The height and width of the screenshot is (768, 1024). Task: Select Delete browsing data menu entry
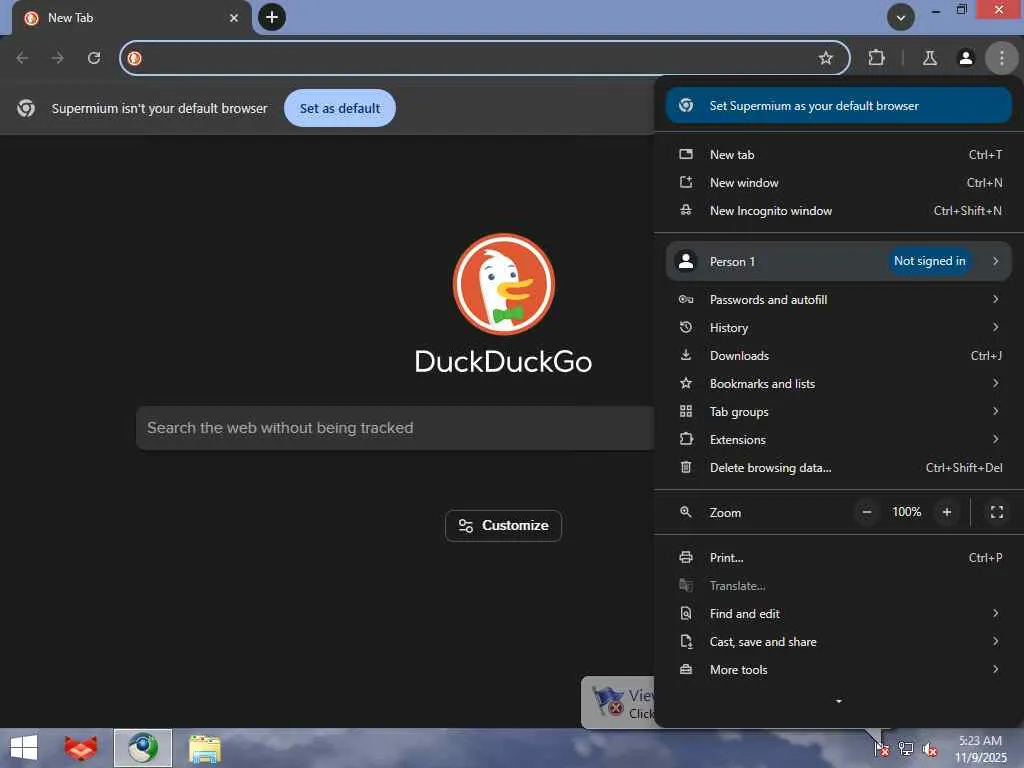point(839,468)
